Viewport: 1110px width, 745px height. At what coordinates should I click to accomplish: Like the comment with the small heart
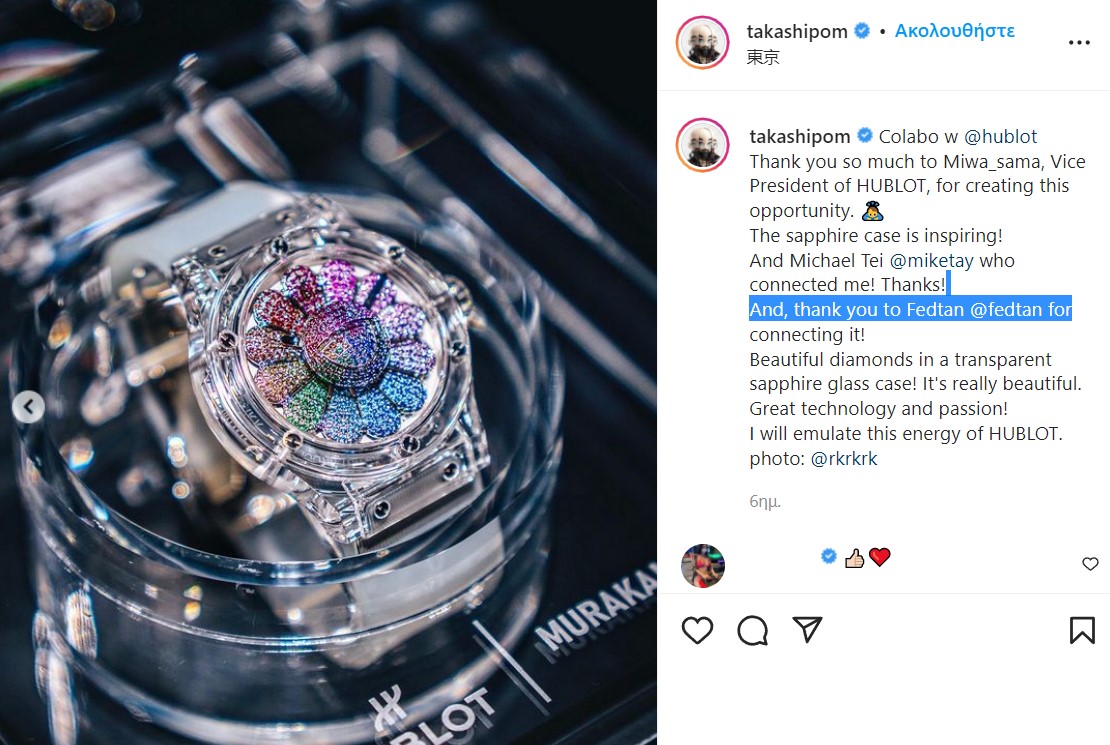(1090, 564)
